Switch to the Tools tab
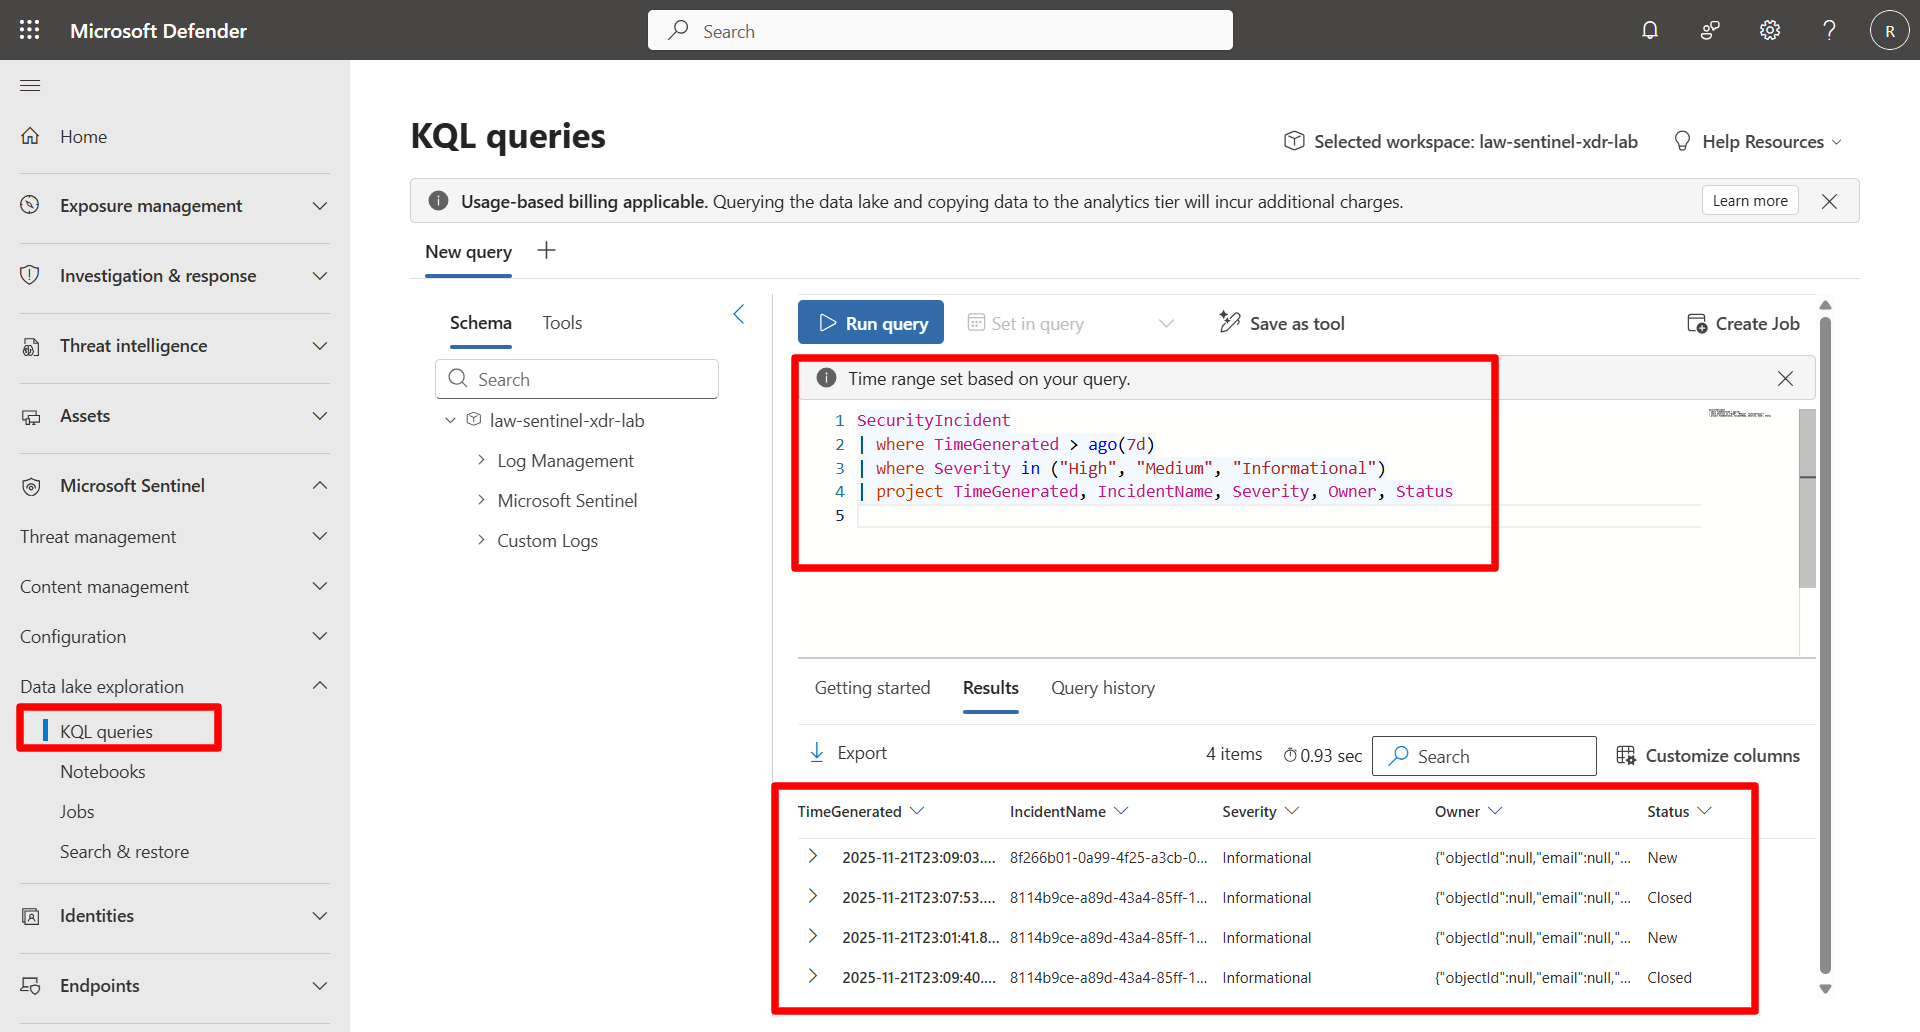This screenshot has height=1032, width=1920. coord(562,323)
